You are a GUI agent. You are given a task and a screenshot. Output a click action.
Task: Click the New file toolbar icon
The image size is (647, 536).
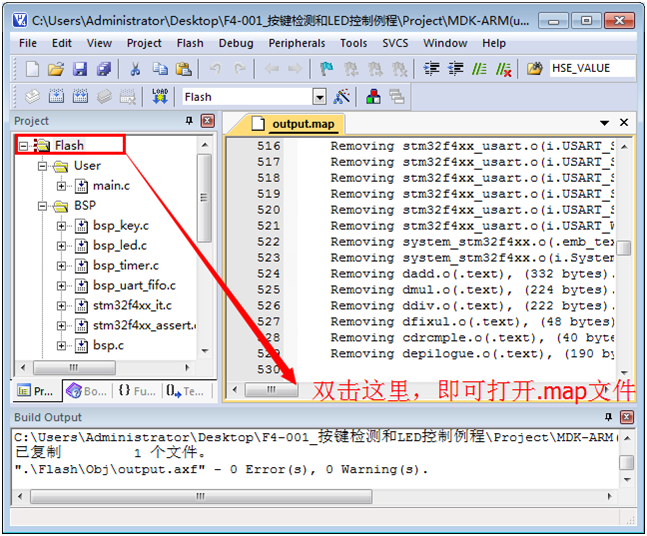32,69
